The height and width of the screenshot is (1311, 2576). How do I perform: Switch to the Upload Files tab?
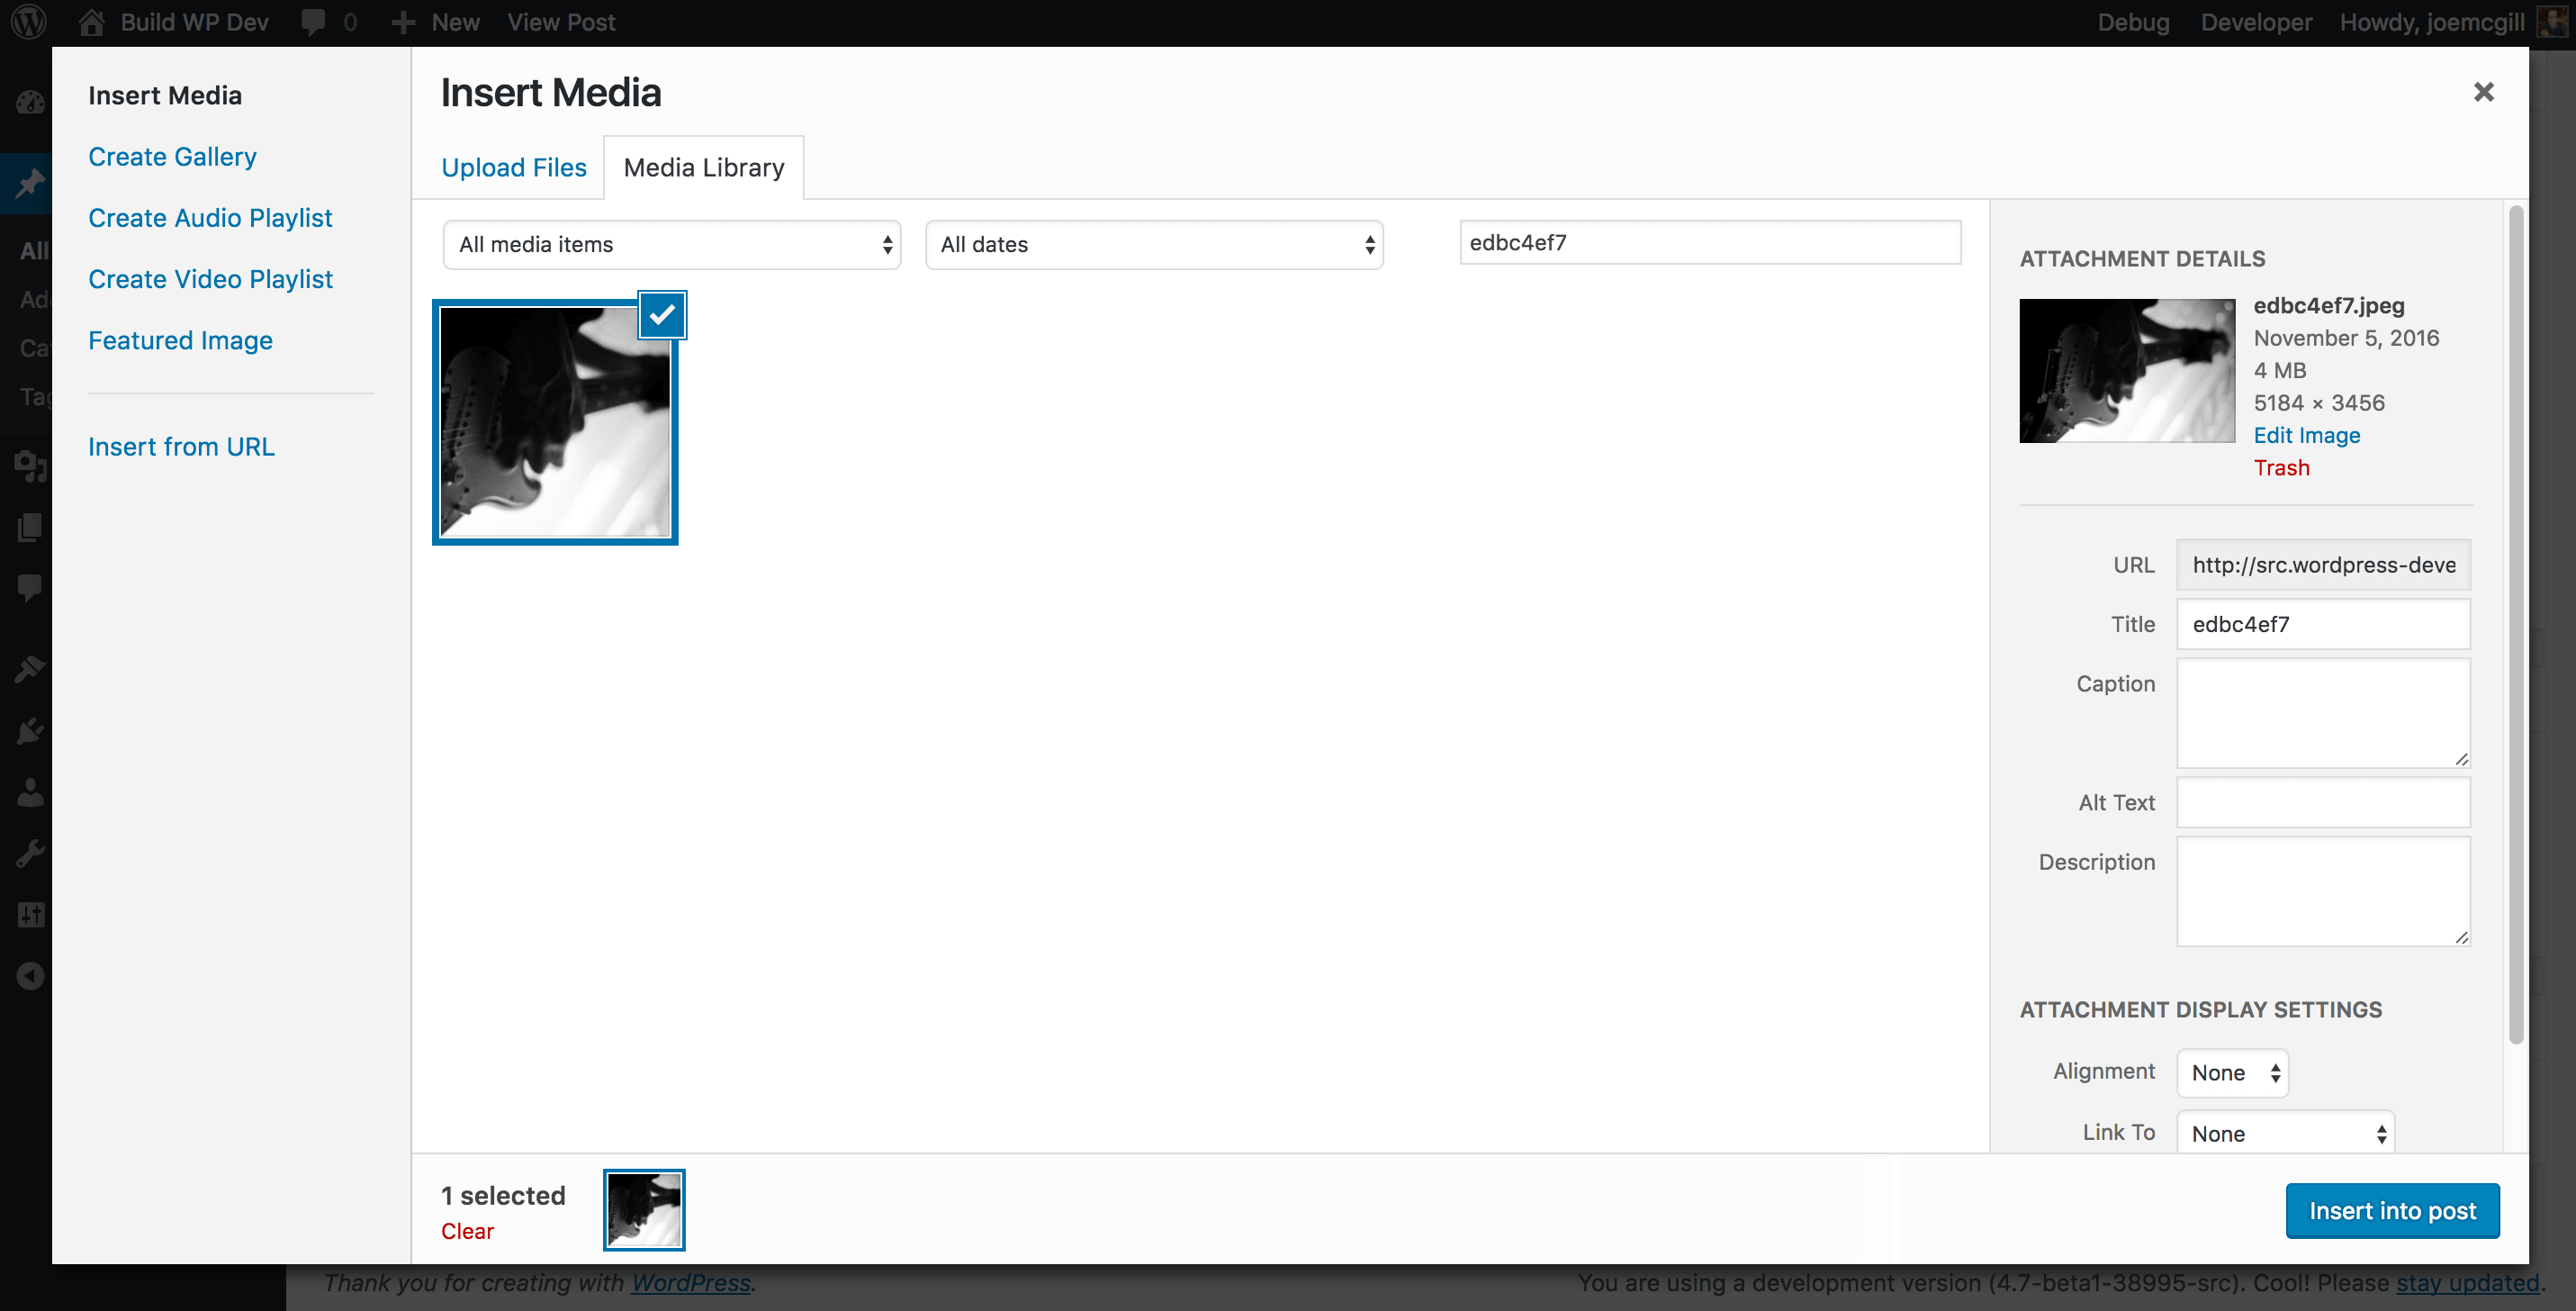coord(514,167)
